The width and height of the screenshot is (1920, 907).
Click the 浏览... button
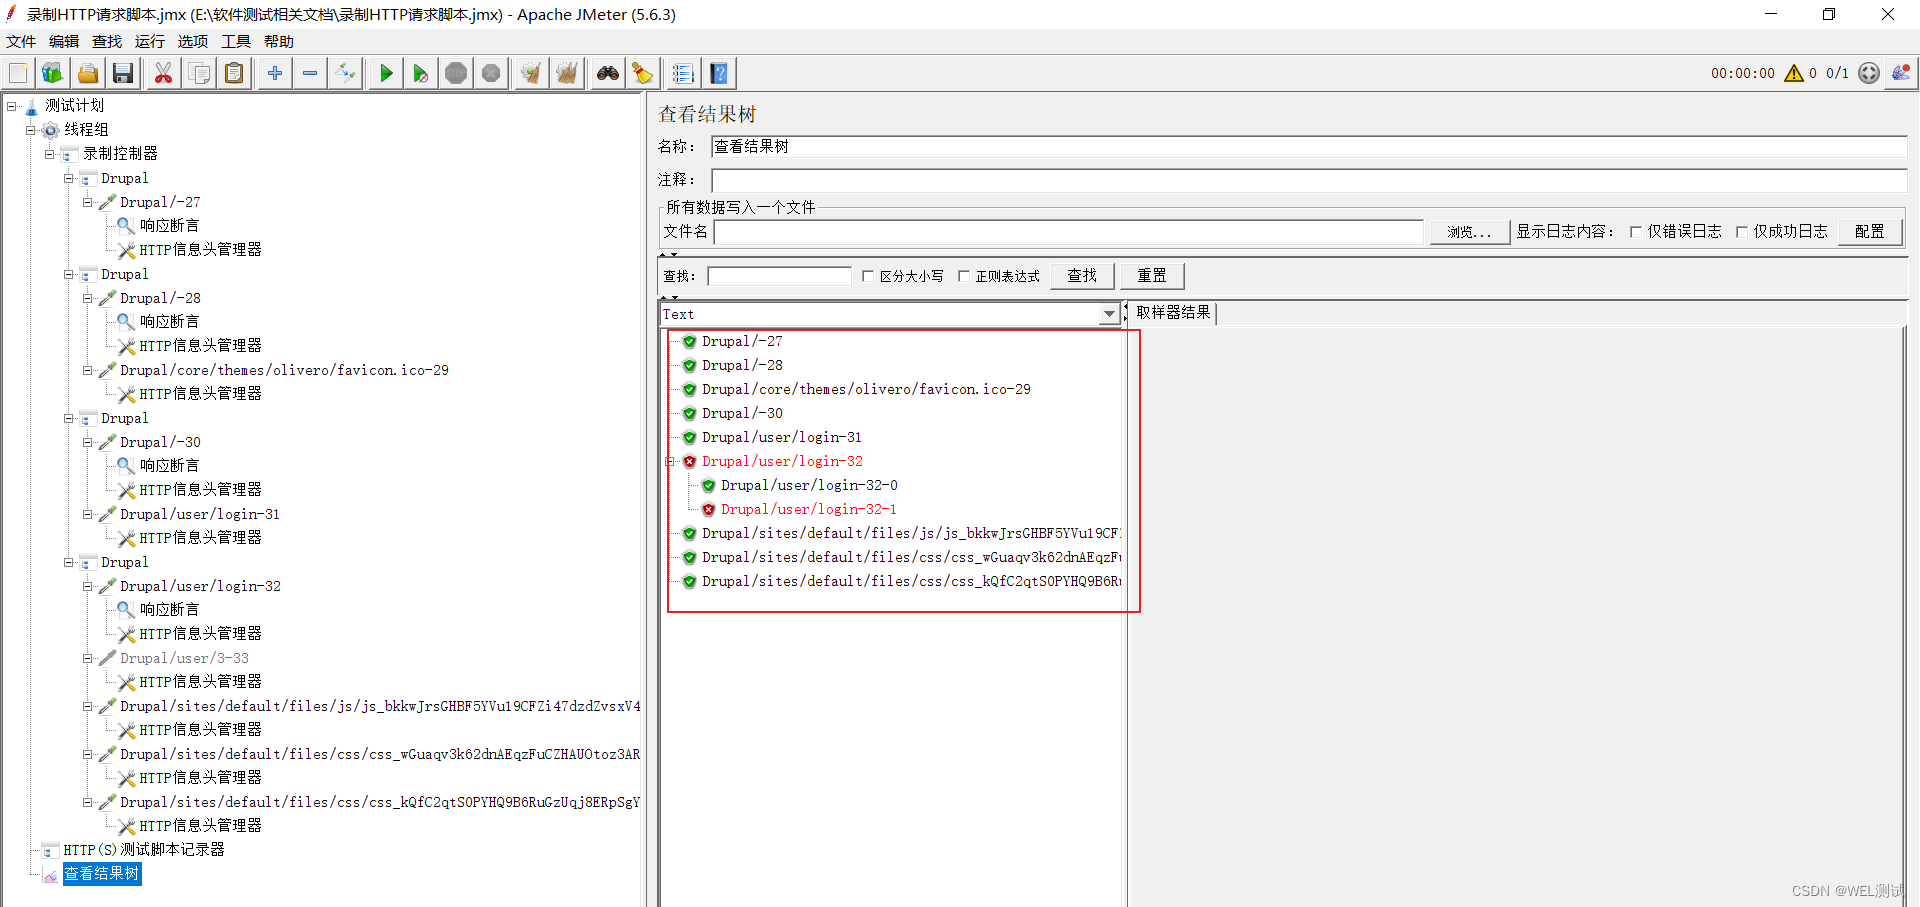(x=1468, y=232)
